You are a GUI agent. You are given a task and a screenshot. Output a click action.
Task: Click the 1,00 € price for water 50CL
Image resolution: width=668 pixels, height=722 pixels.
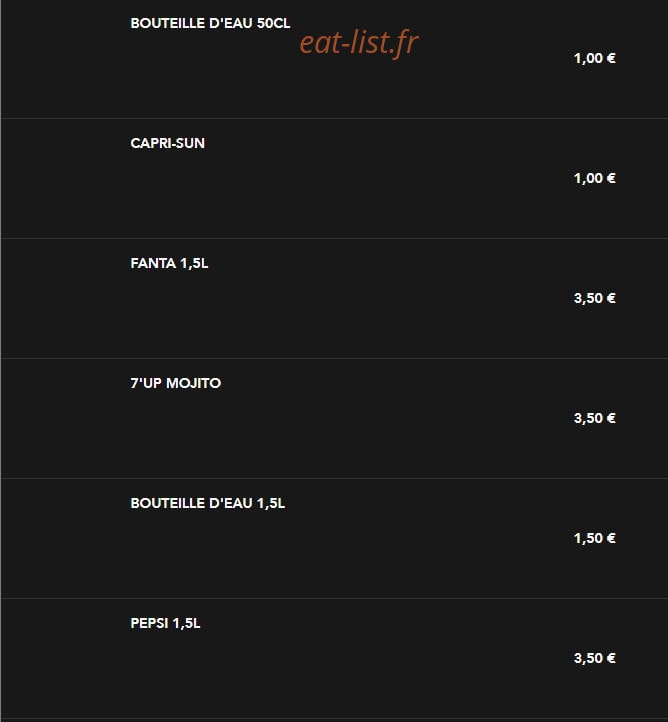594,58
